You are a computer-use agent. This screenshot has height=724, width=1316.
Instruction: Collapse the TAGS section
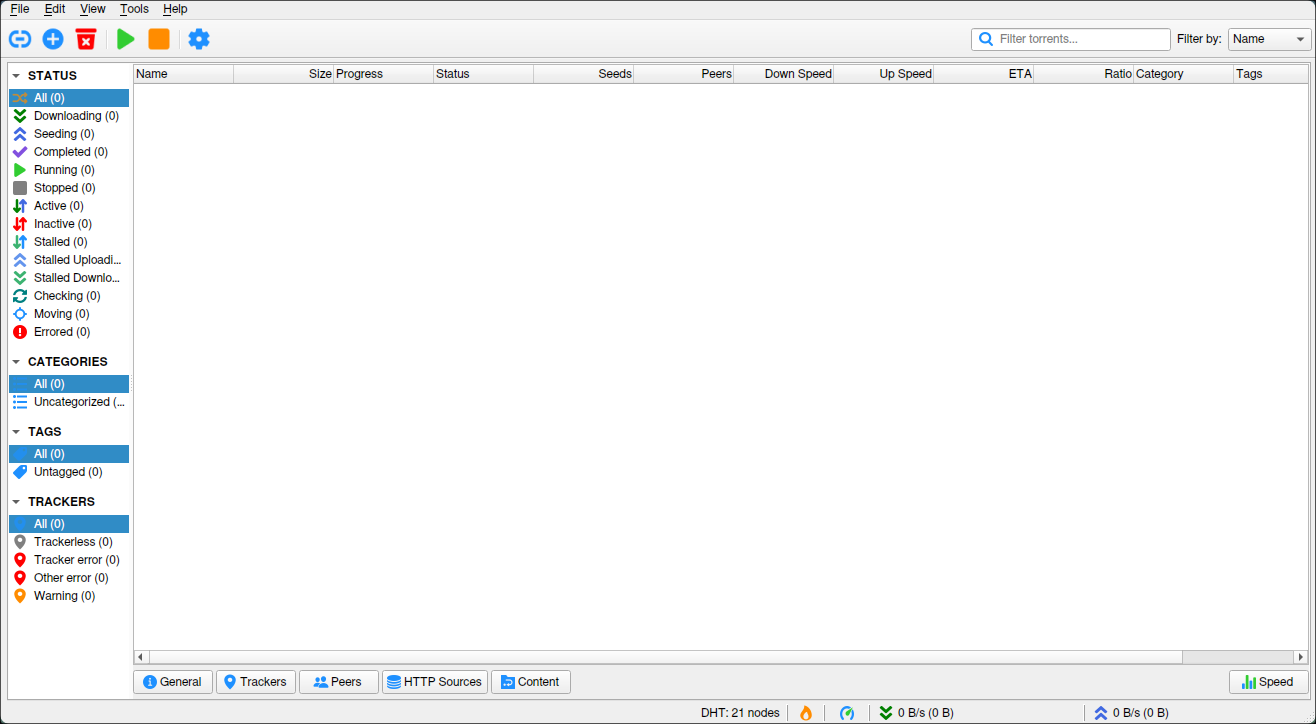click(17, 432)
